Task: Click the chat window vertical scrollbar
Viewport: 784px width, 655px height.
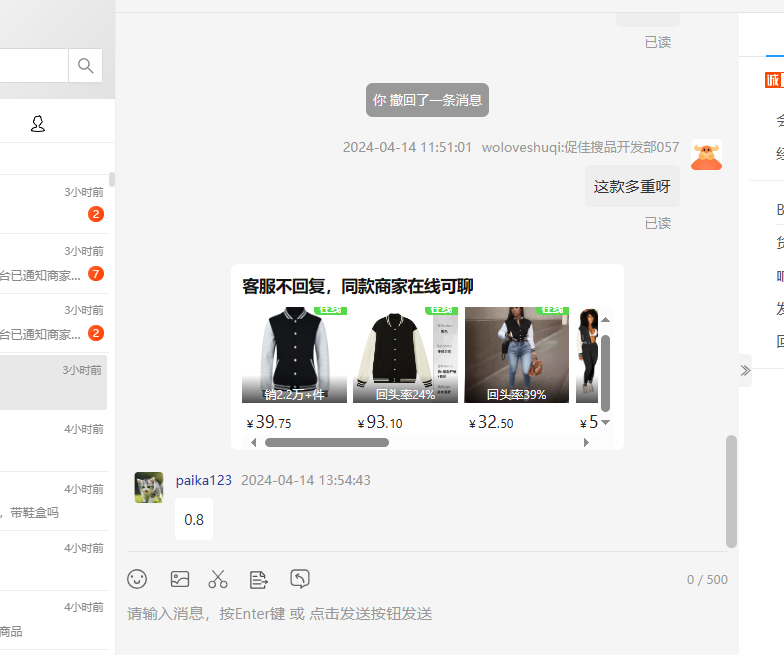Action: [732, 492]
